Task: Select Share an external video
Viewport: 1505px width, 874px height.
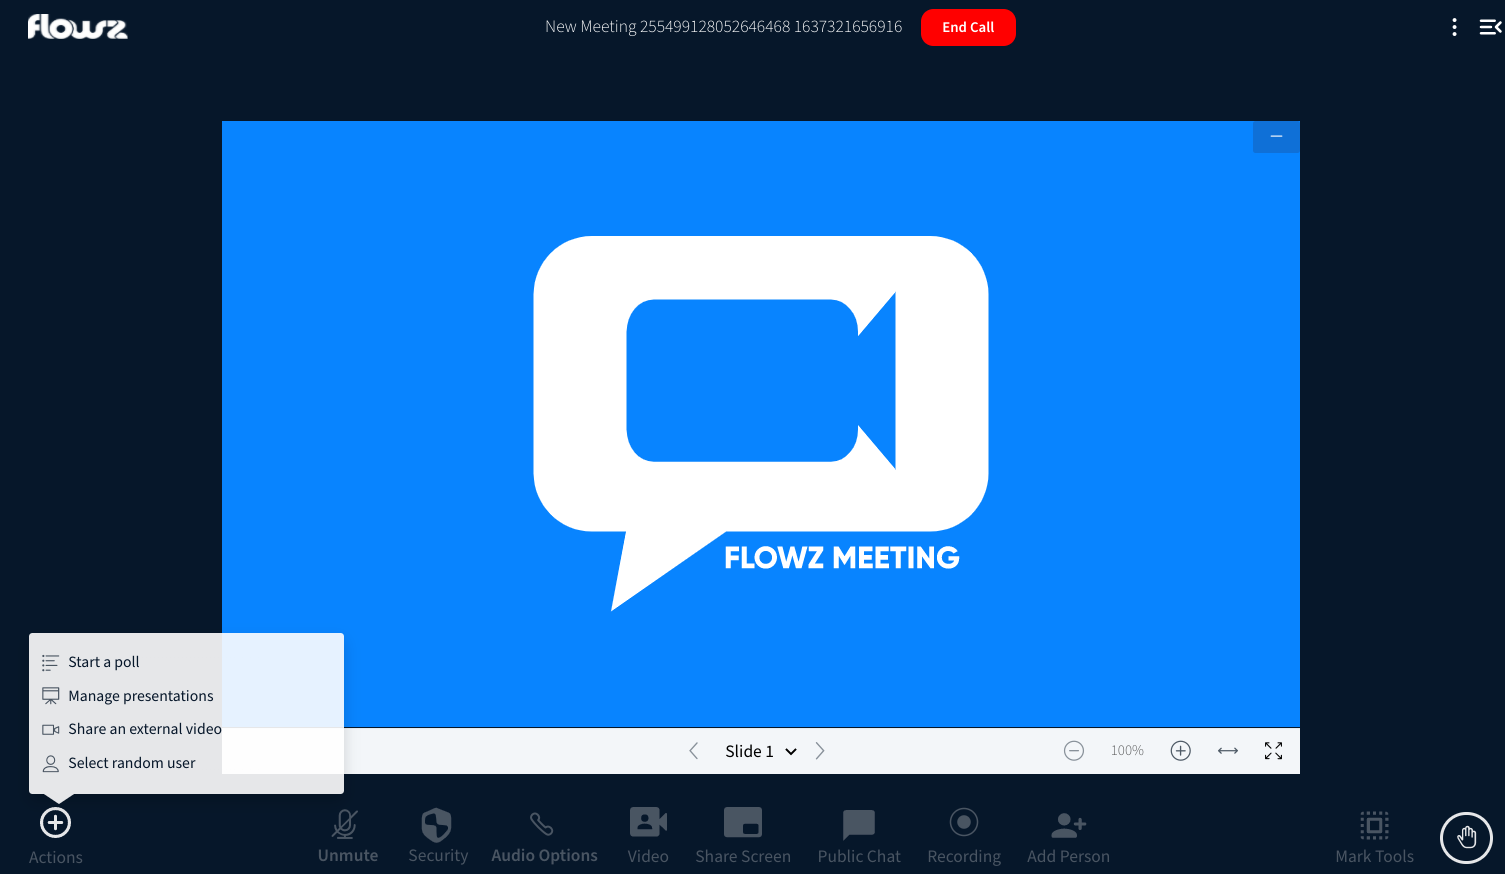Action: [x=186, y=729]
